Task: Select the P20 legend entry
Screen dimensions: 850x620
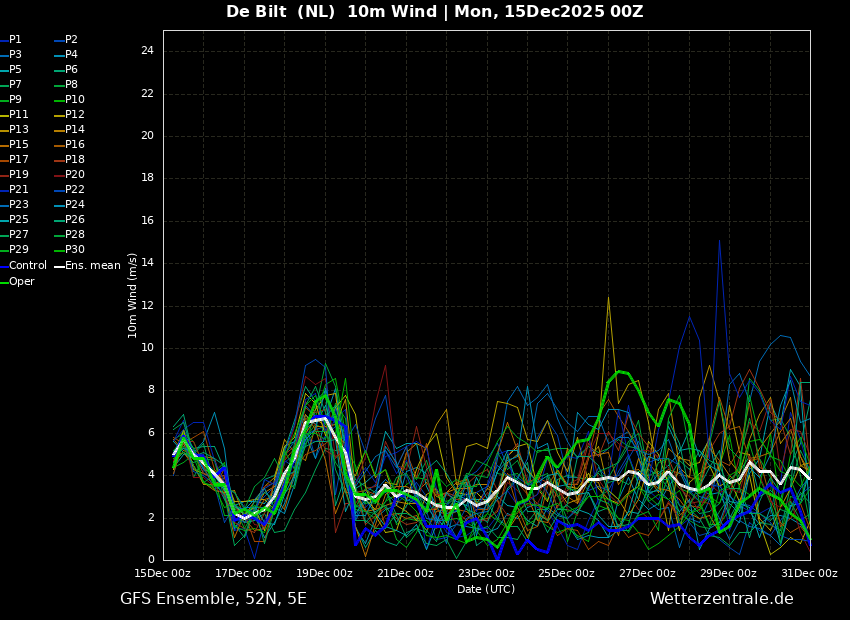Action: (69, 175)
